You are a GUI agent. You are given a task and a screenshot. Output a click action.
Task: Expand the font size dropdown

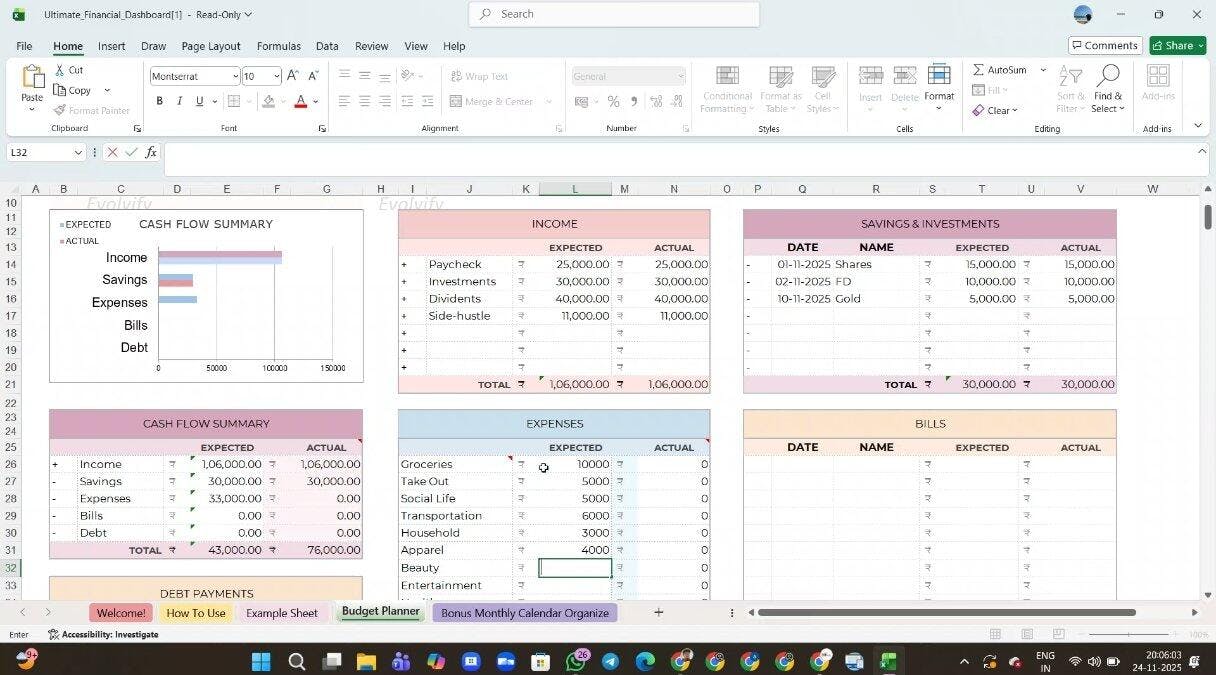coord(277,77)
